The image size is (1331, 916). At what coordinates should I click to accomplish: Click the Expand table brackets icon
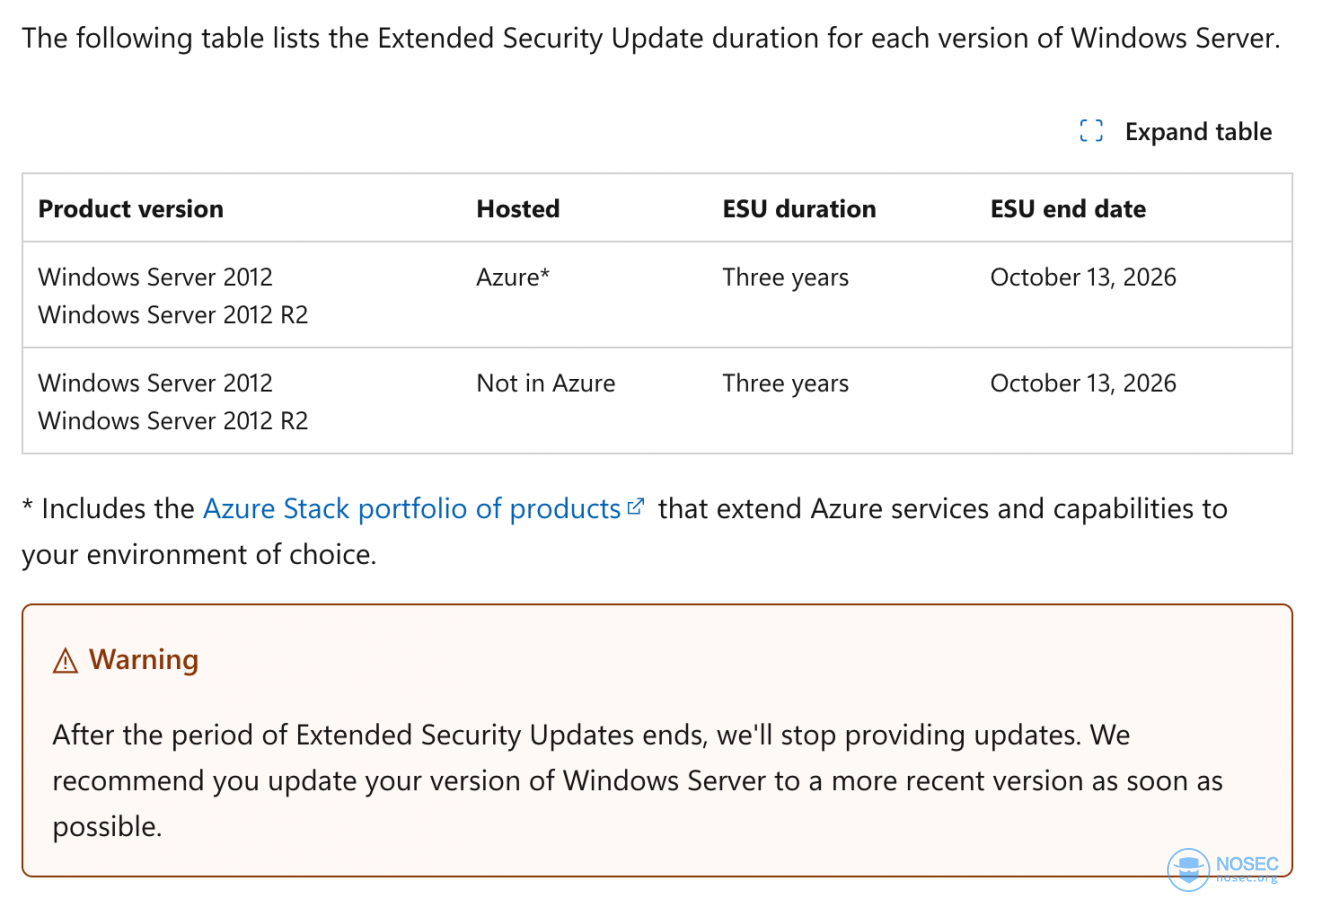click(x=1091, y=131)
